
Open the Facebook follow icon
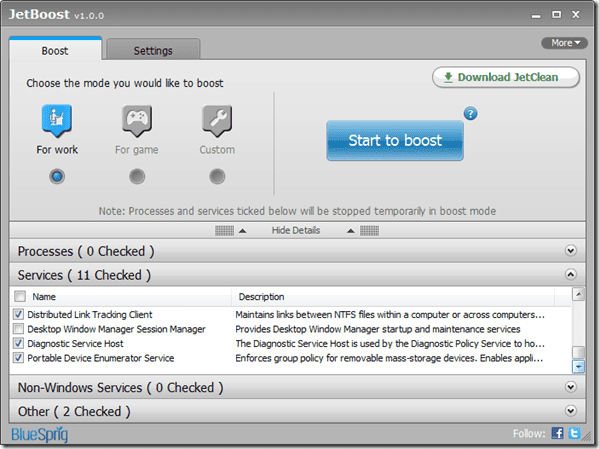[557, 433]
